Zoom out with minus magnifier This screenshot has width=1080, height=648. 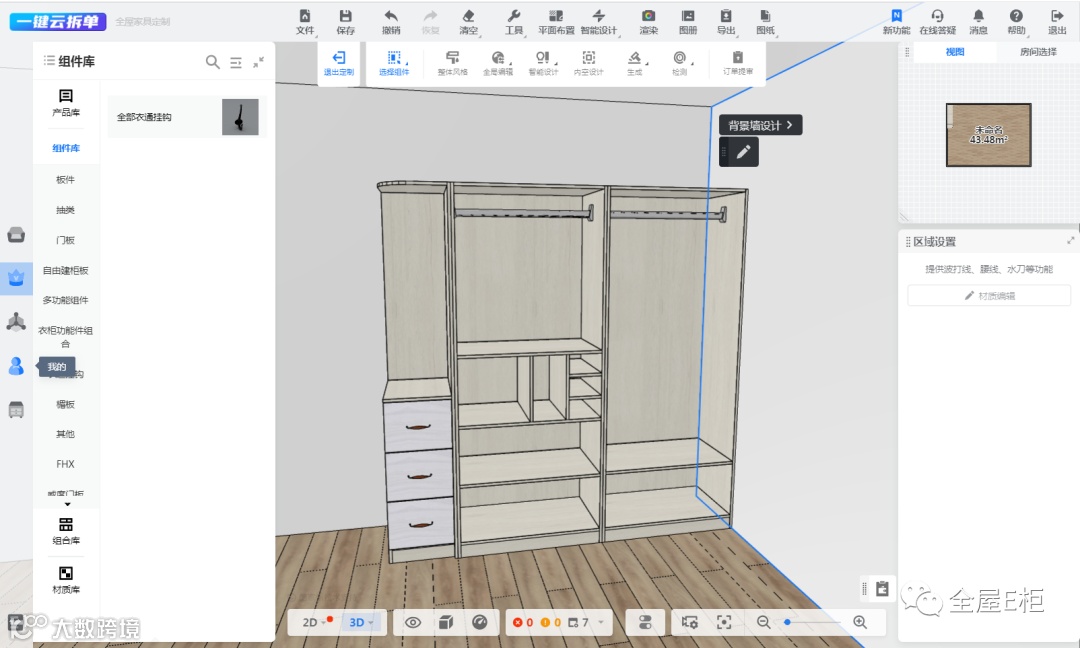coord(763,623)
